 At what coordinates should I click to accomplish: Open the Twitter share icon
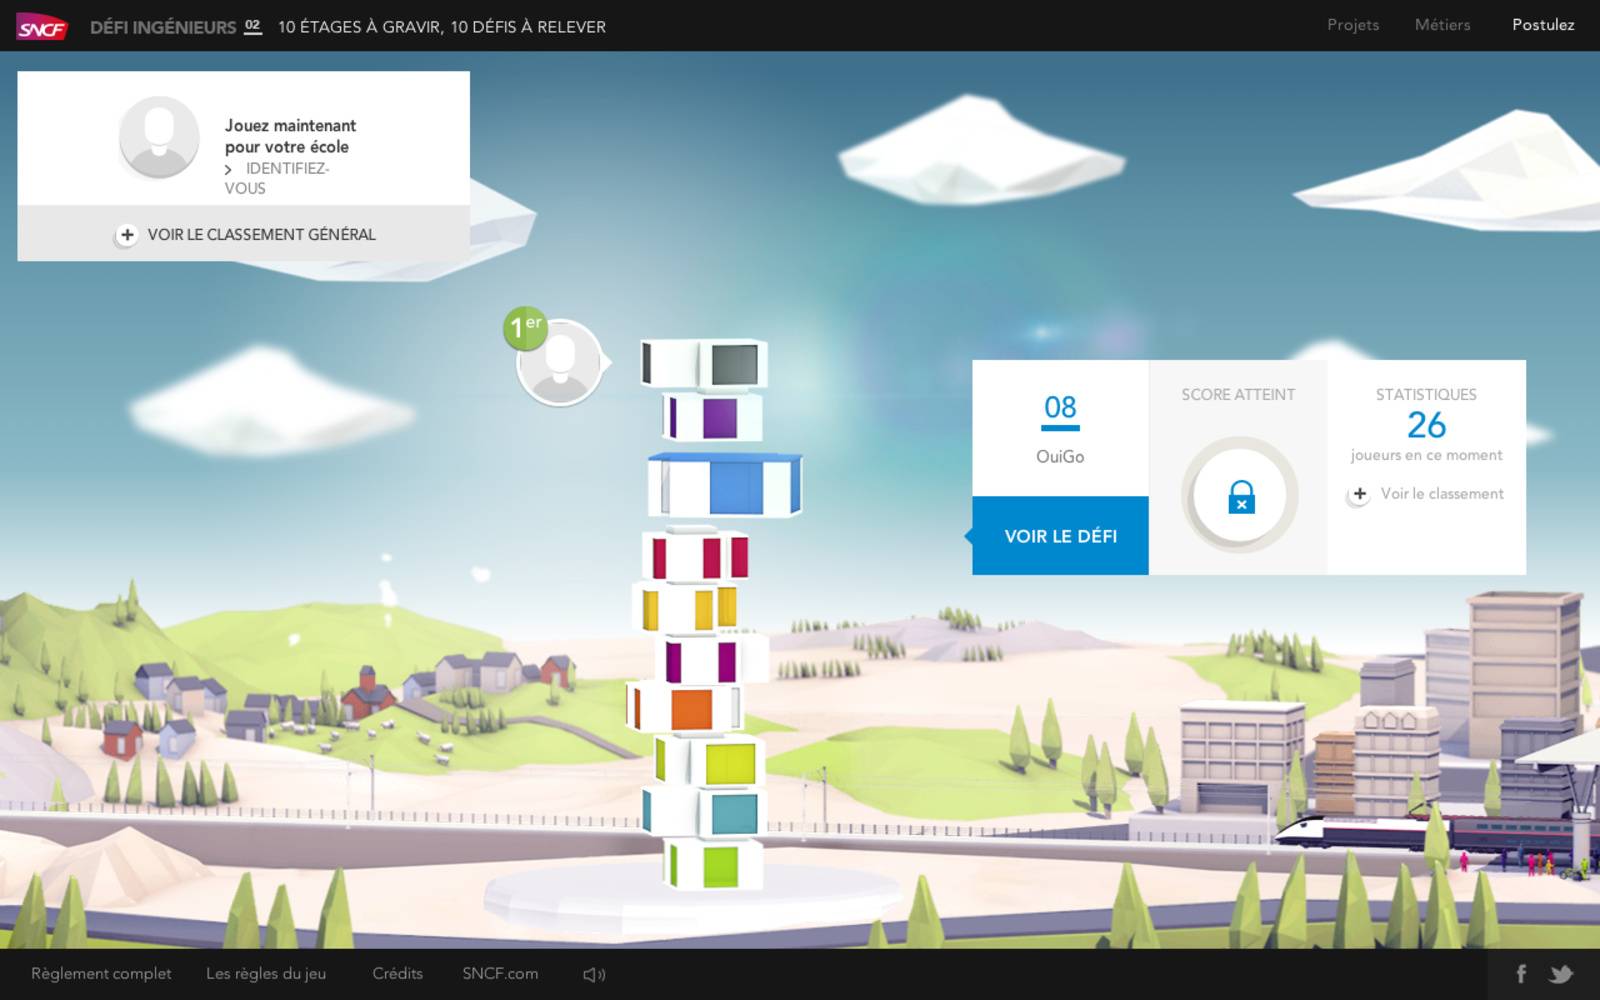[1561, 973]
